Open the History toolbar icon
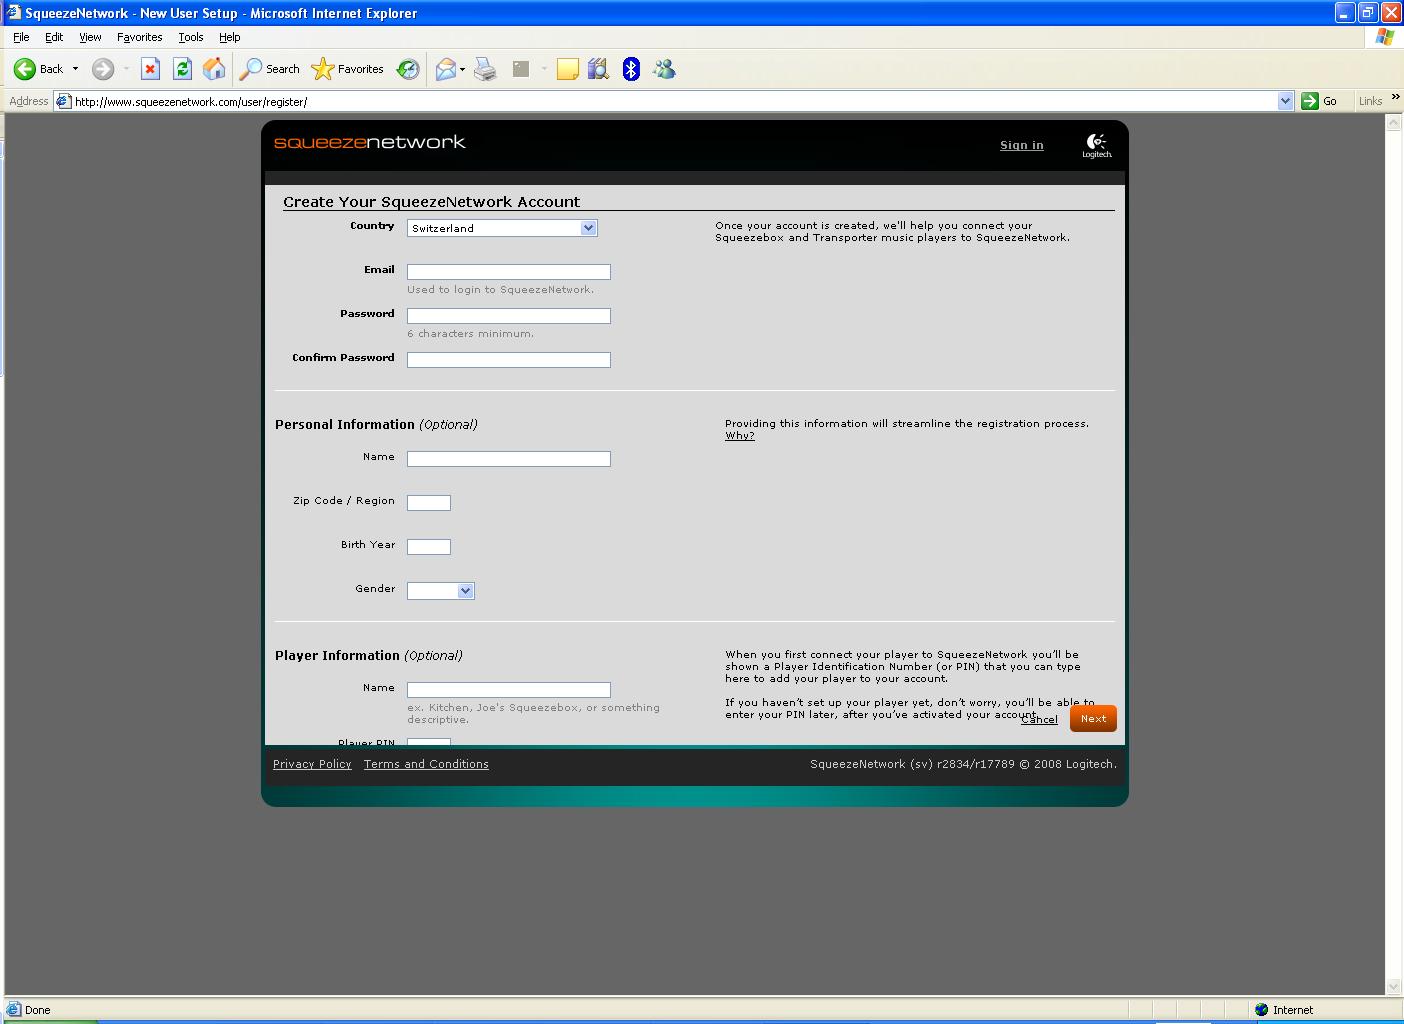Image resolution: width=1404 pixels, height=1024 pixels. 408,69
